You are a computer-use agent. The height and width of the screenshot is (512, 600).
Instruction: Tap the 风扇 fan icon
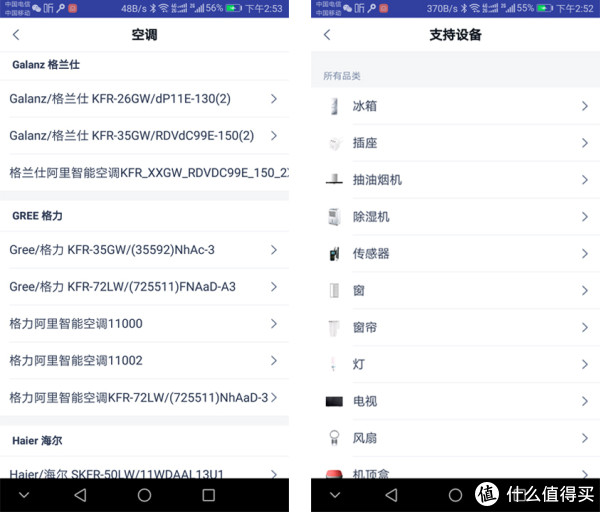[x=334, y=438]
